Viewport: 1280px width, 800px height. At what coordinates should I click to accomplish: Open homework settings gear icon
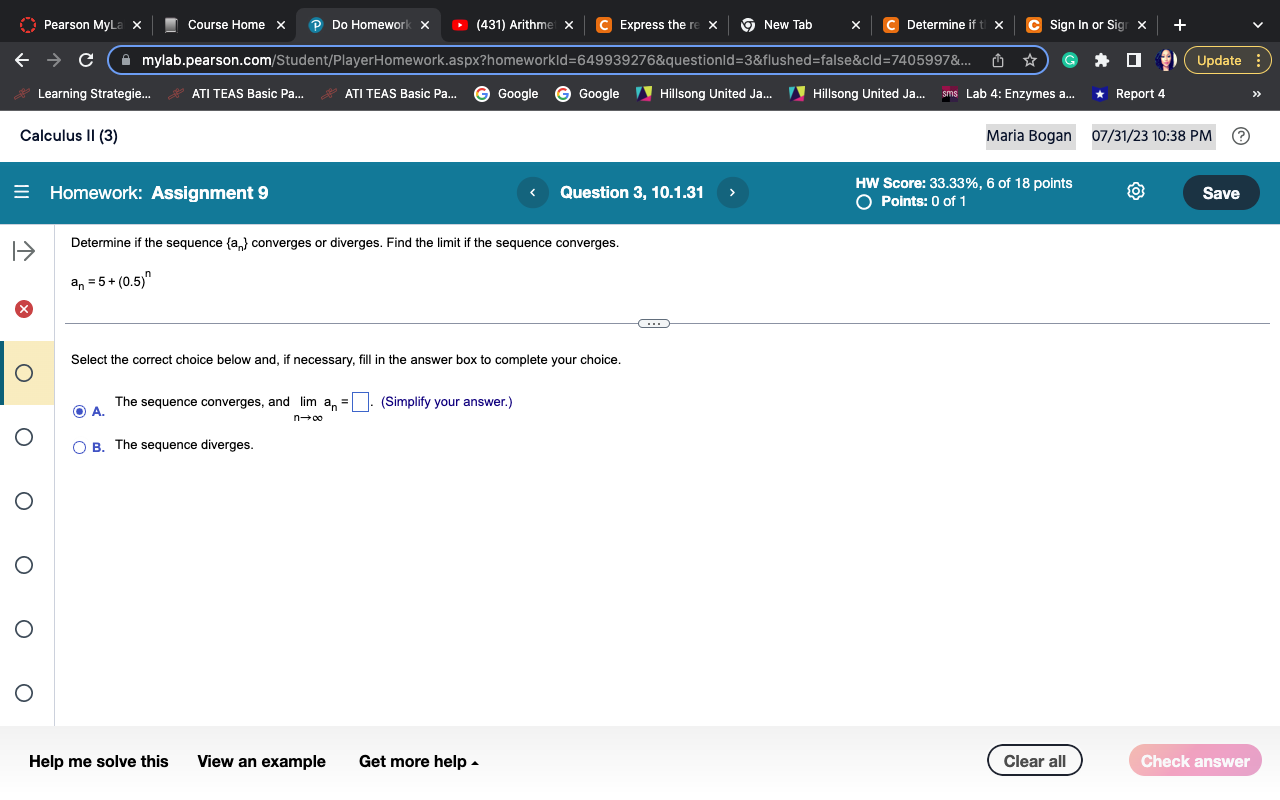coord(1136,192)
